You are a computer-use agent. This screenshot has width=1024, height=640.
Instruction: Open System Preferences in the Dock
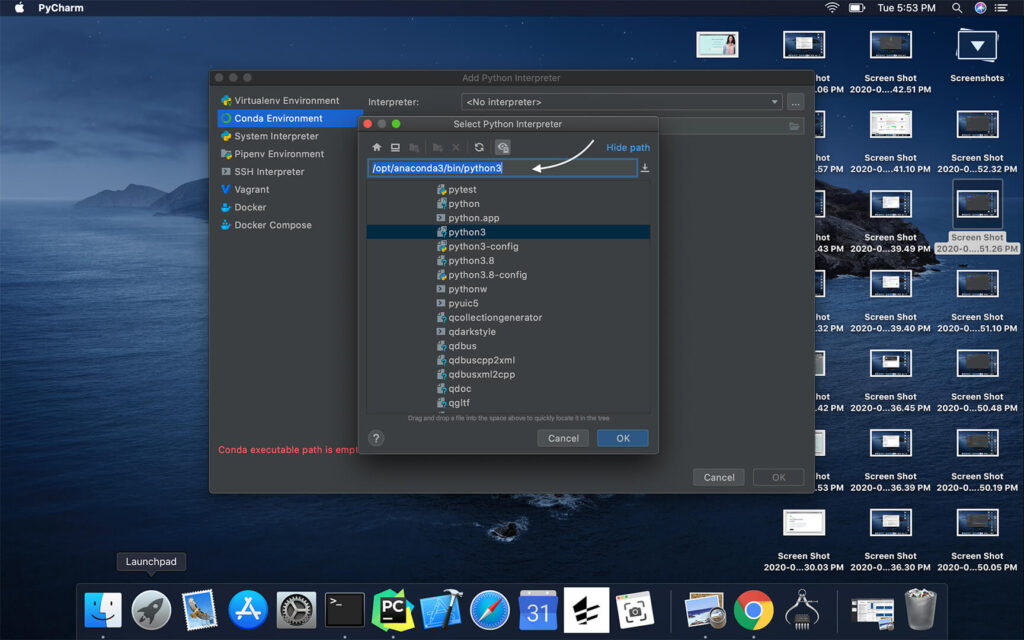296,611
